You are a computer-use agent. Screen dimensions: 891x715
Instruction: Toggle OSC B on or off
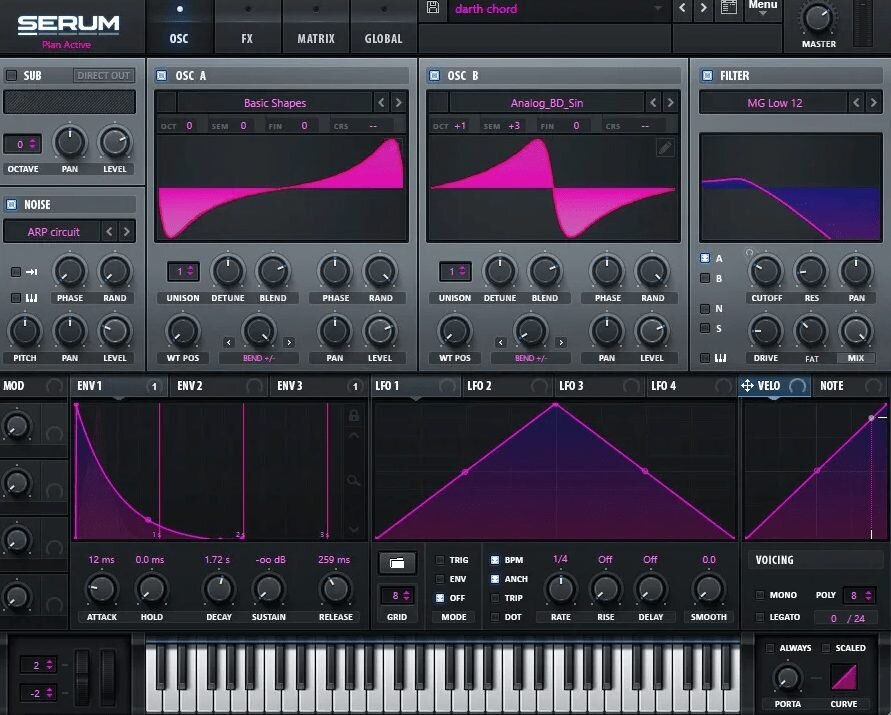(x=434, y=76)
